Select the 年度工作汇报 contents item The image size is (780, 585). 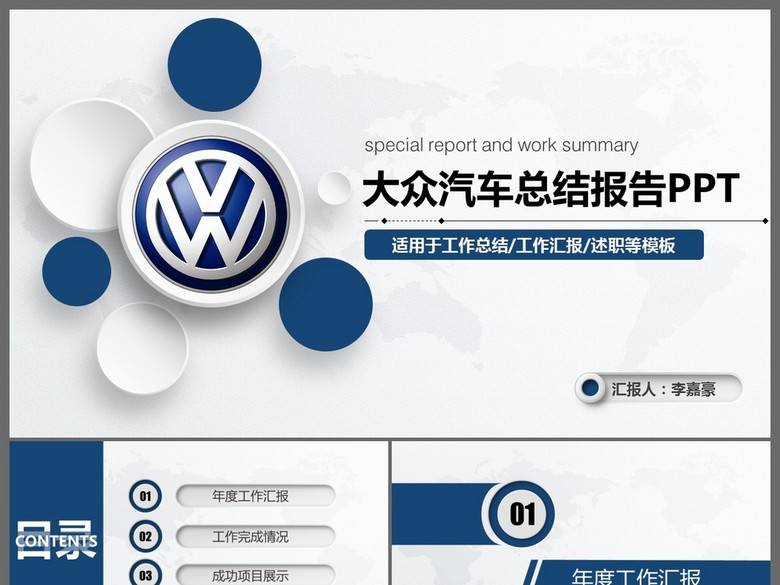[x=256, y=496]
